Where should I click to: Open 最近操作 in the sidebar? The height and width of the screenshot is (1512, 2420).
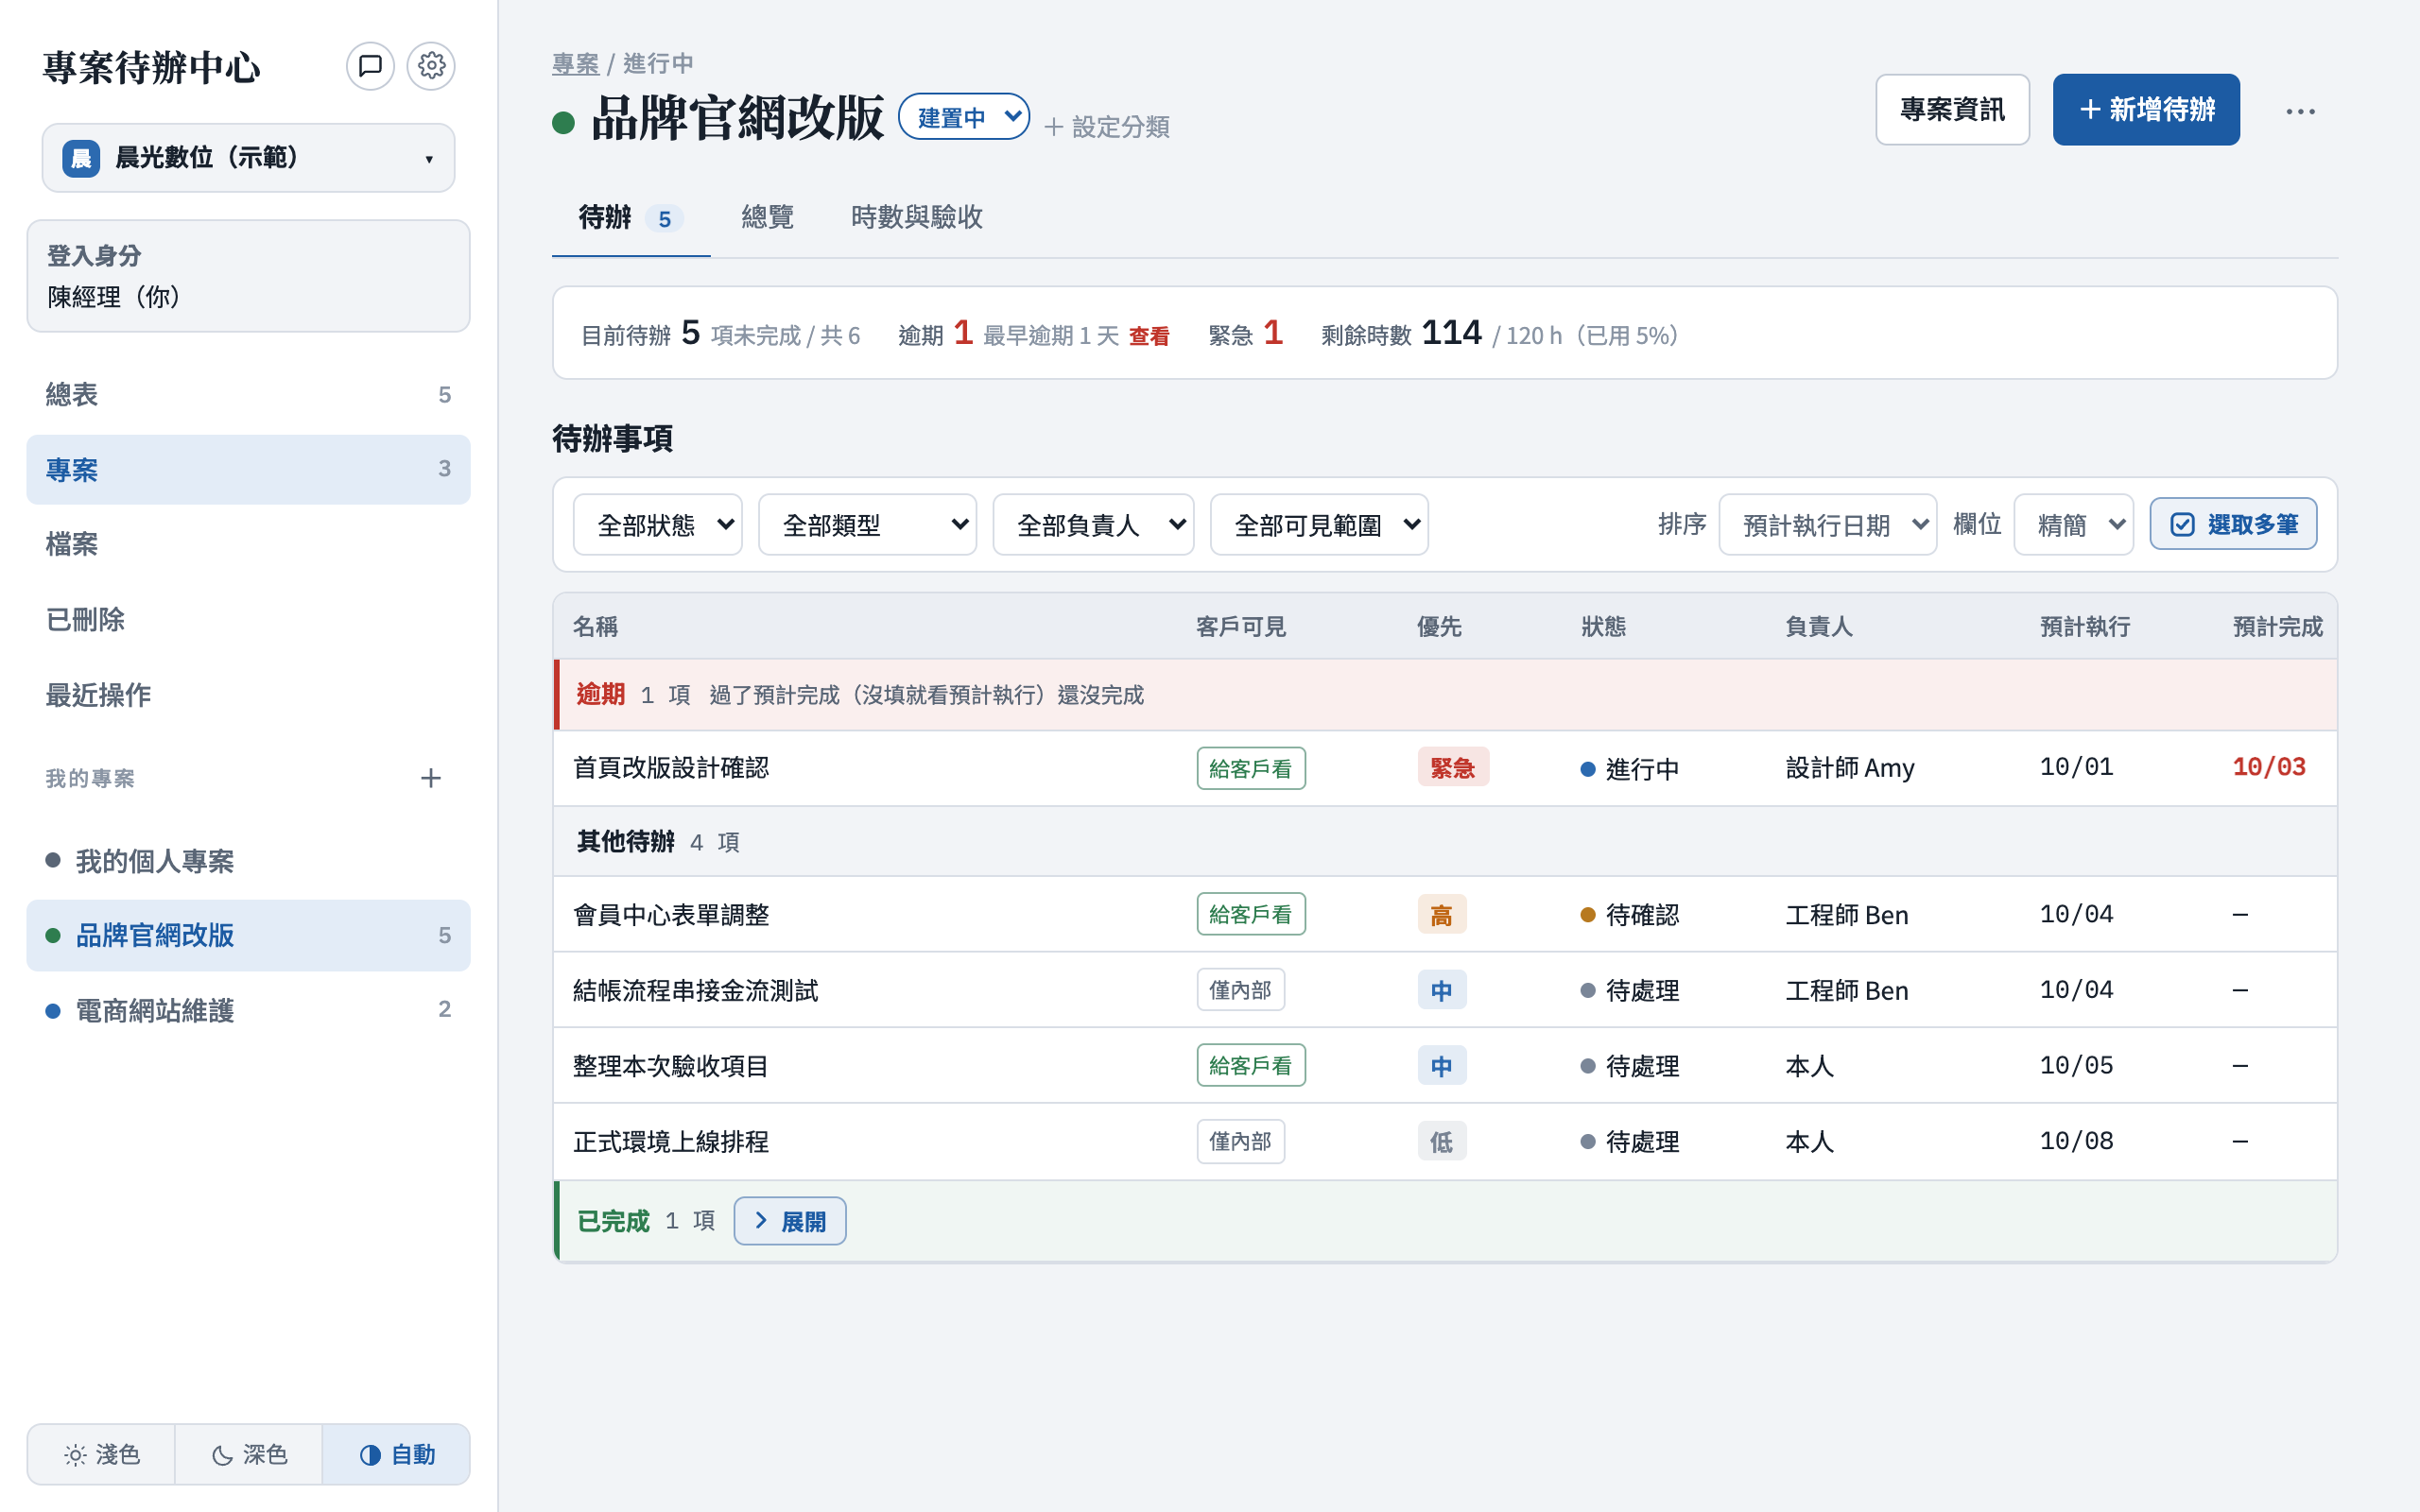click(248, 694)
